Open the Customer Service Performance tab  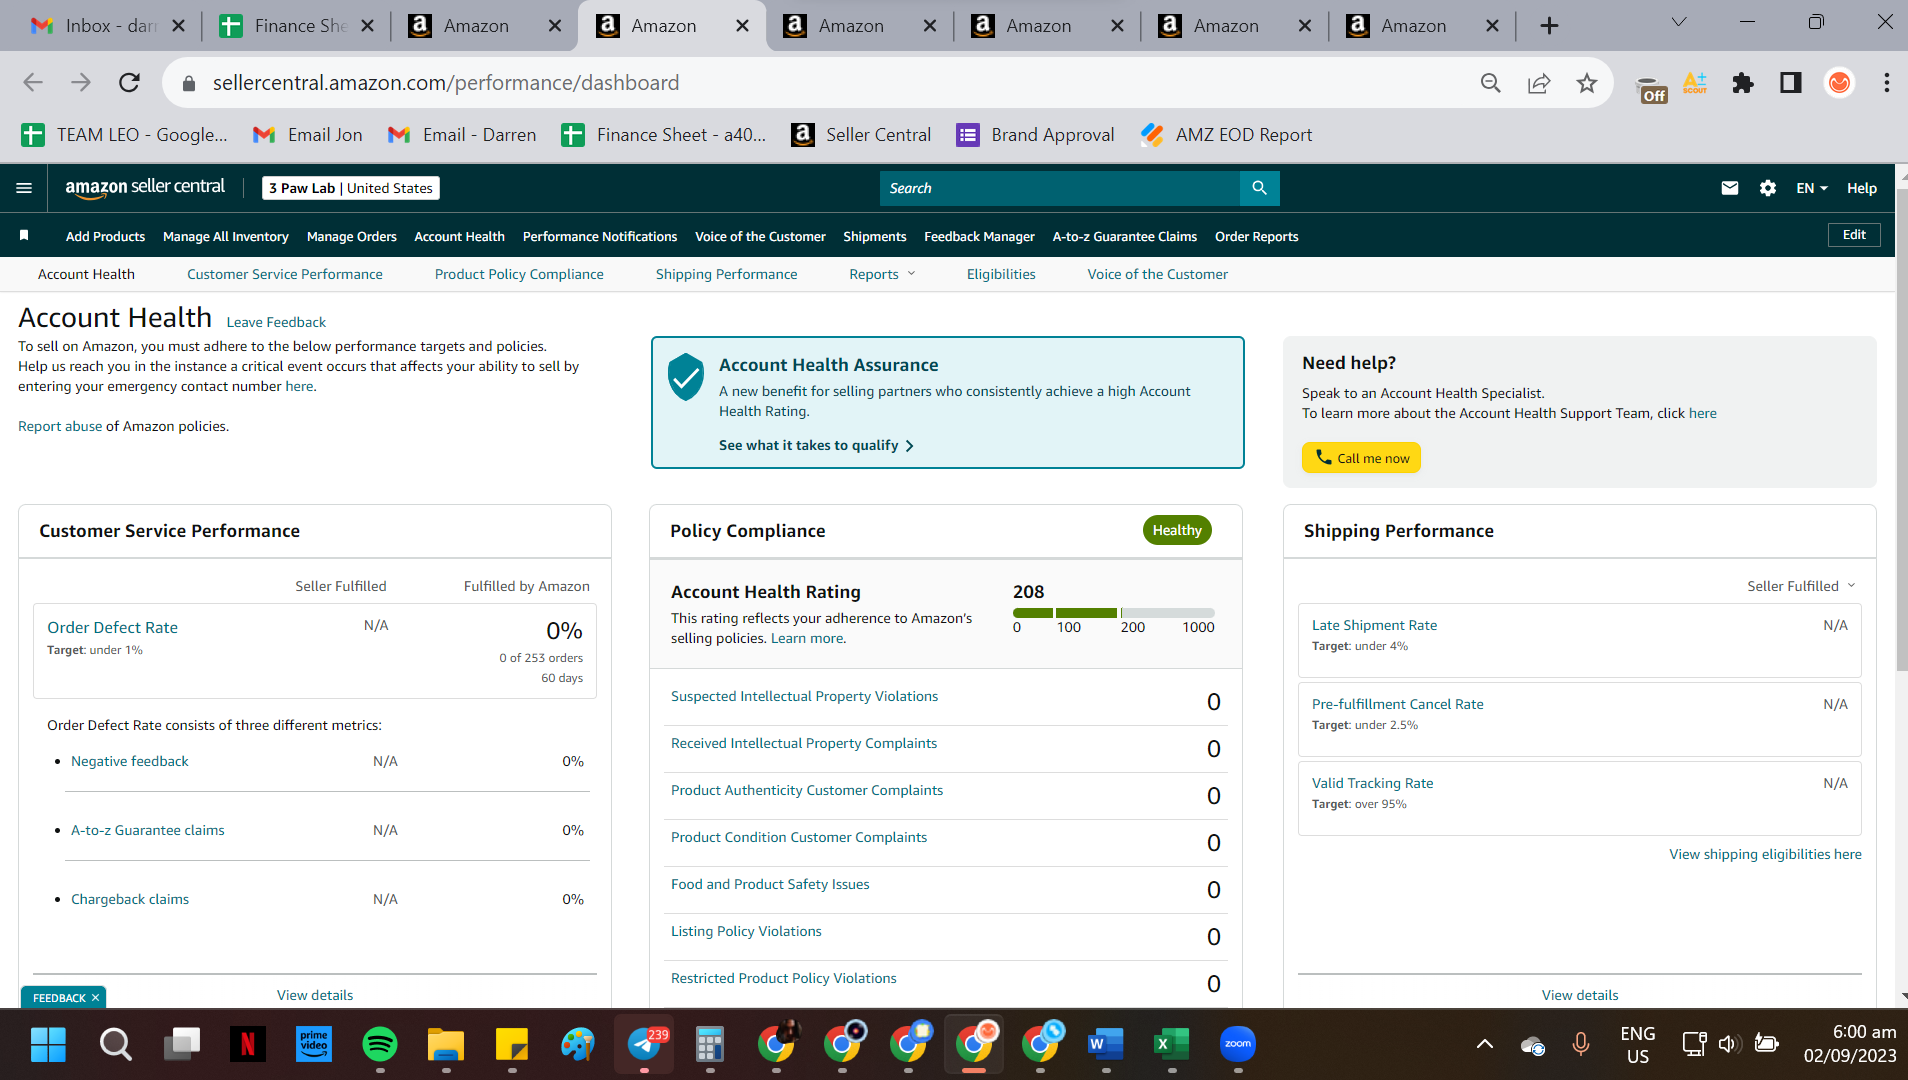point(285,274)
